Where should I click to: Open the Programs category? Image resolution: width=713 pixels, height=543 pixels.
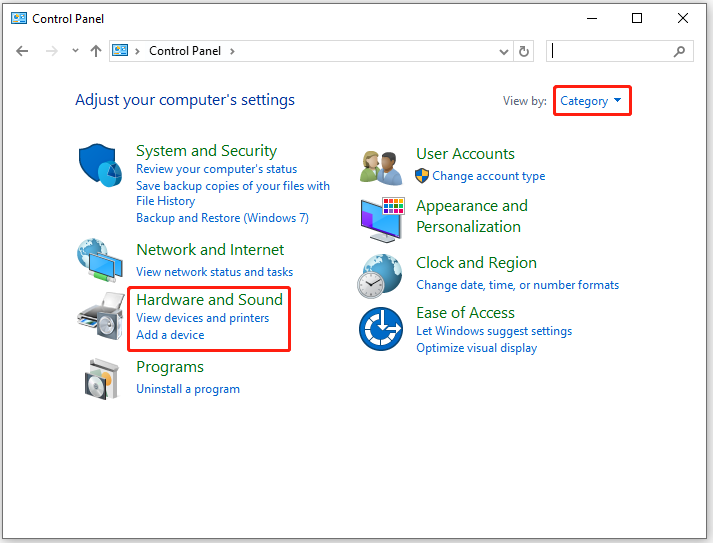coord(170,367)
